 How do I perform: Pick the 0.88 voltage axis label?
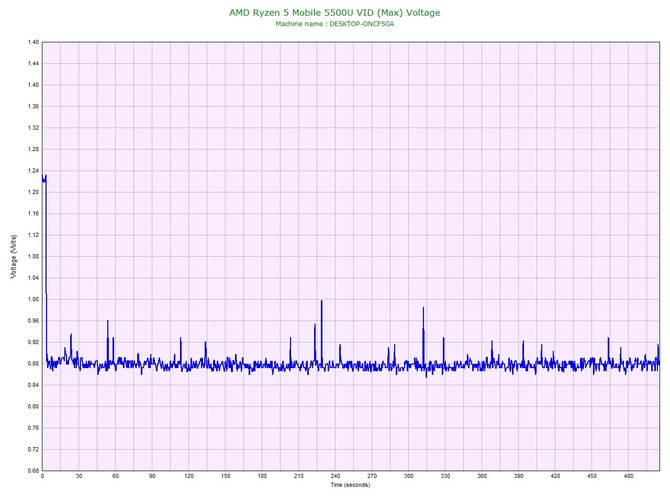pos(33,364)
